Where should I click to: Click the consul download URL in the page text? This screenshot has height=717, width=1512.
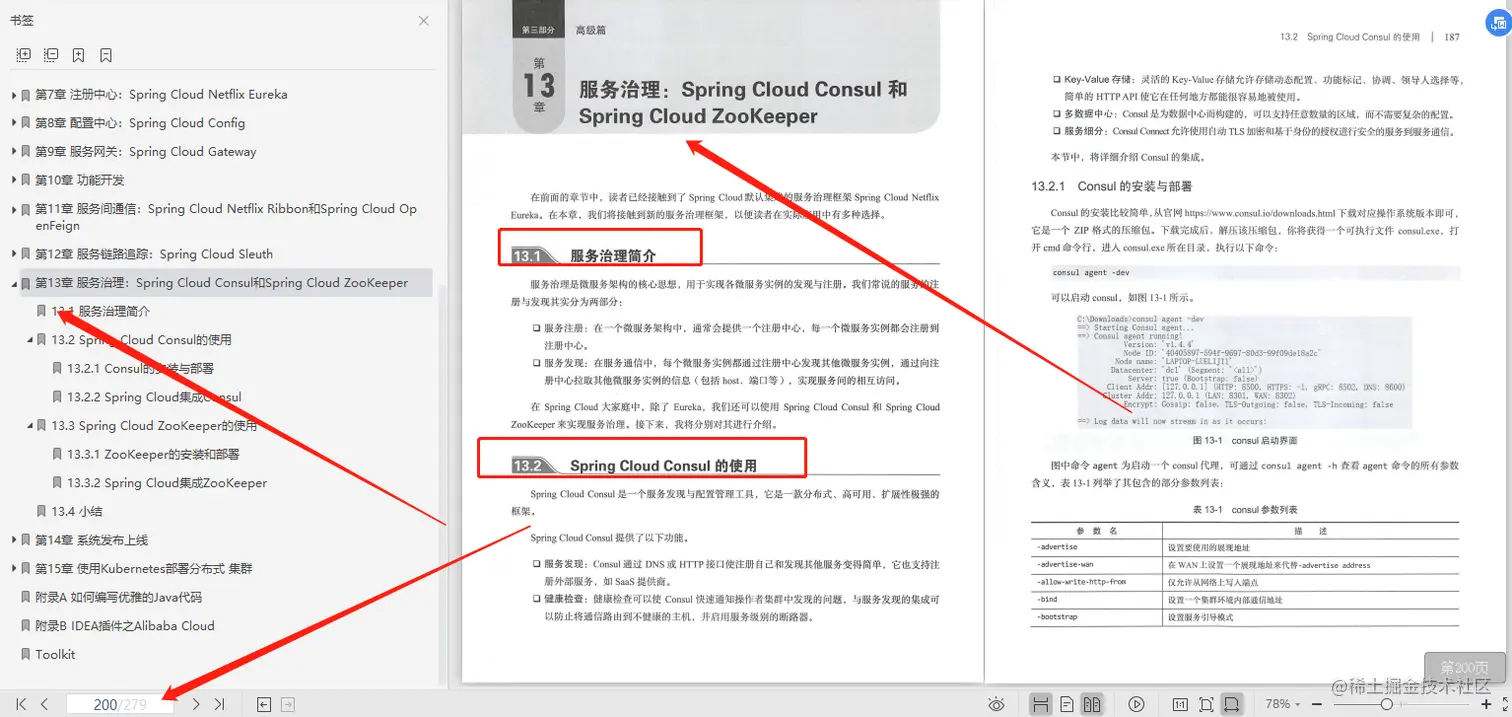[x=1259, y=213]
